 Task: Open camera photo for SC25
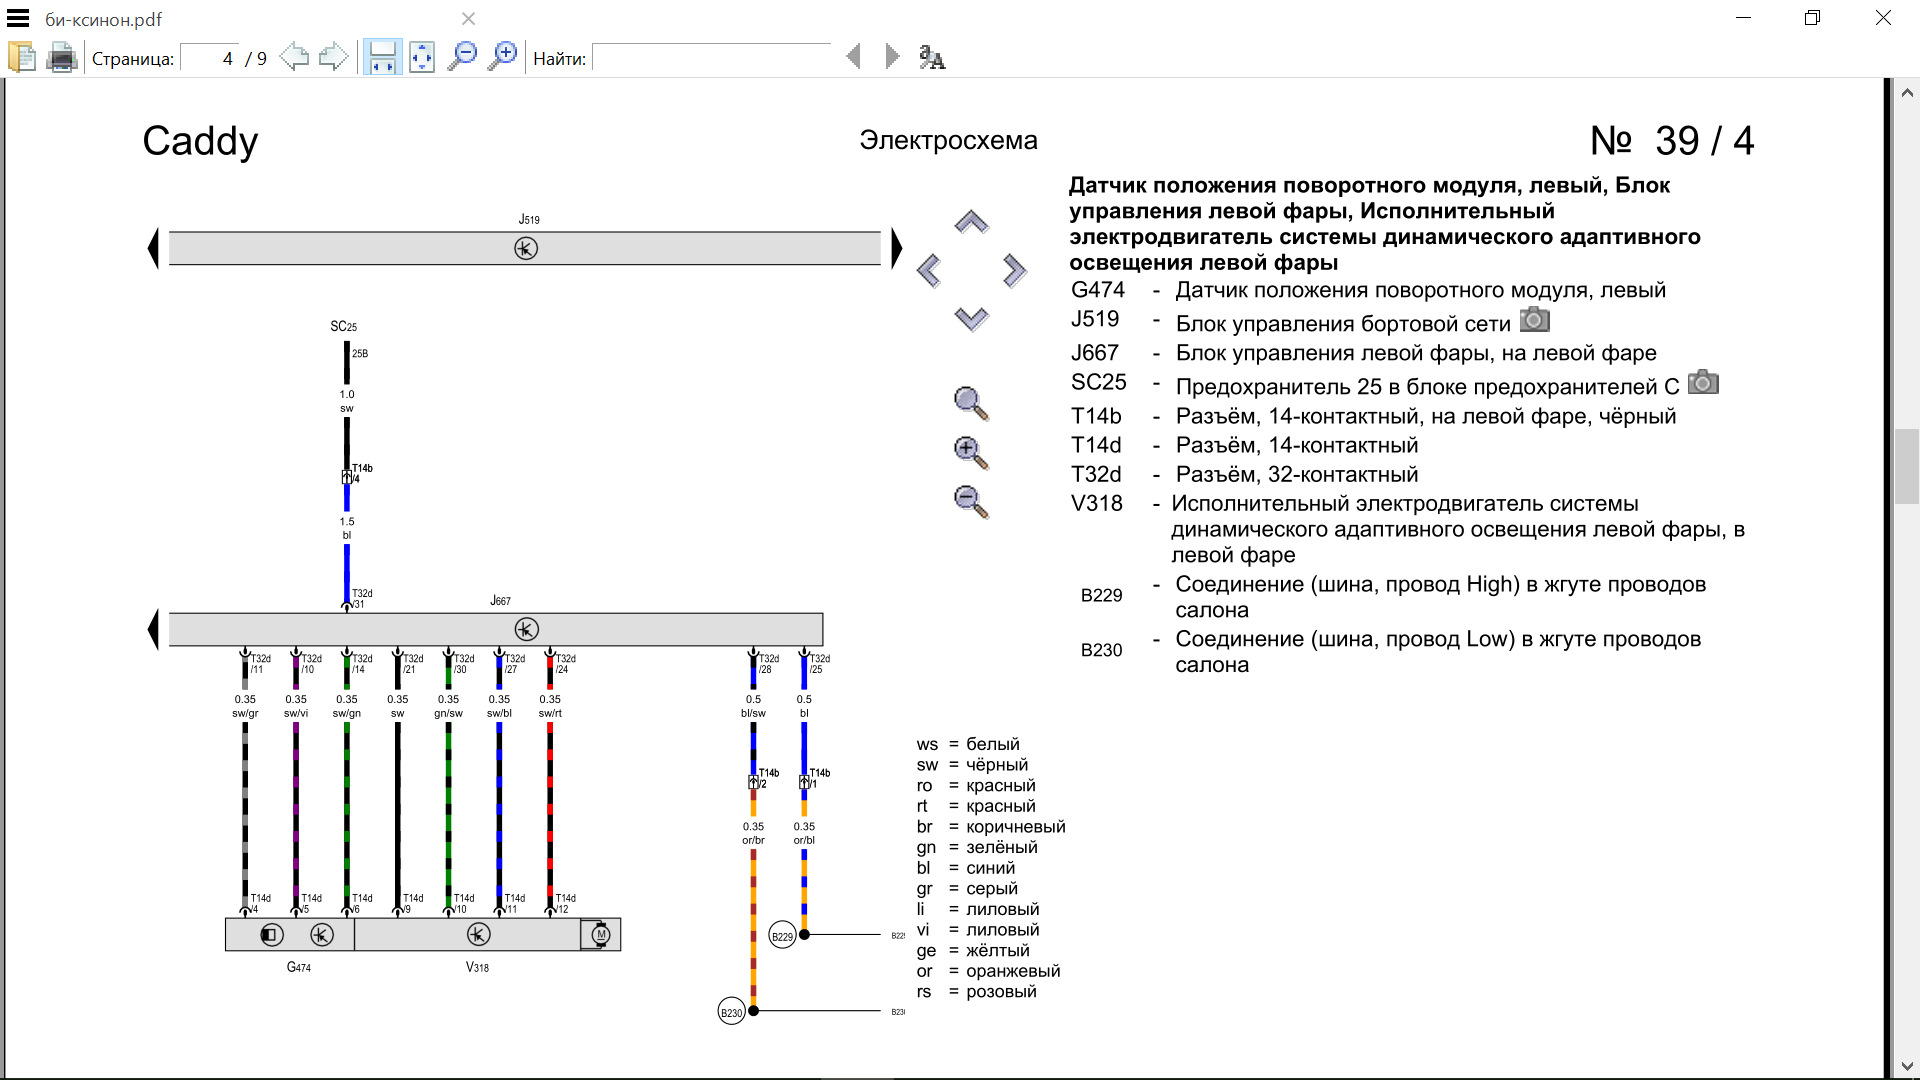(x=1703, y=382)
